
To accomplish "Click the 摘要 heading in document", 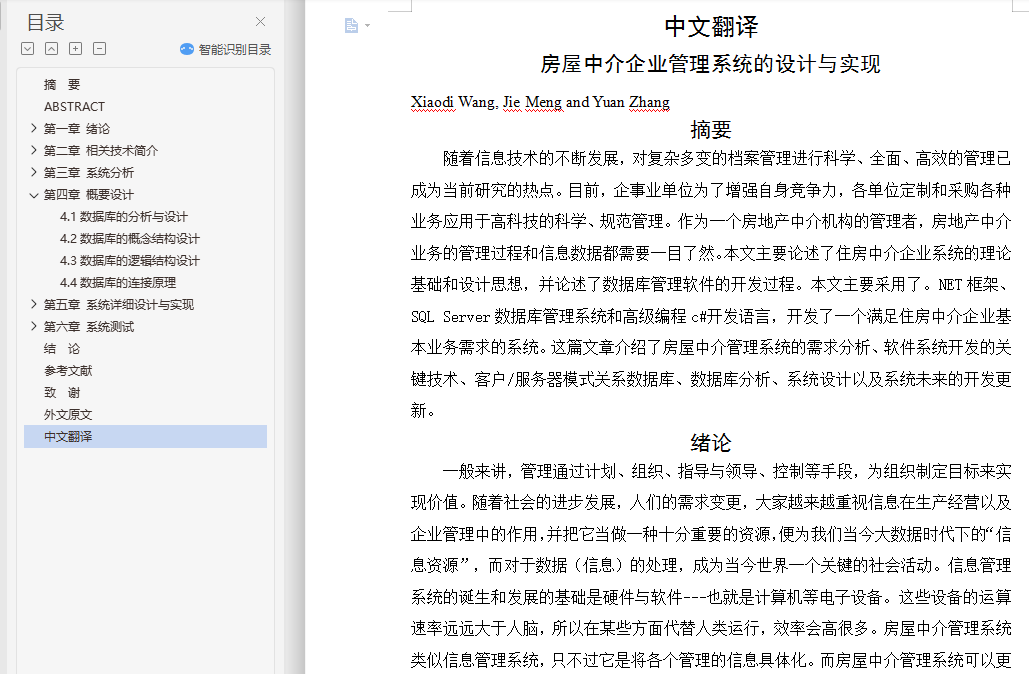I will pos(711,129).
